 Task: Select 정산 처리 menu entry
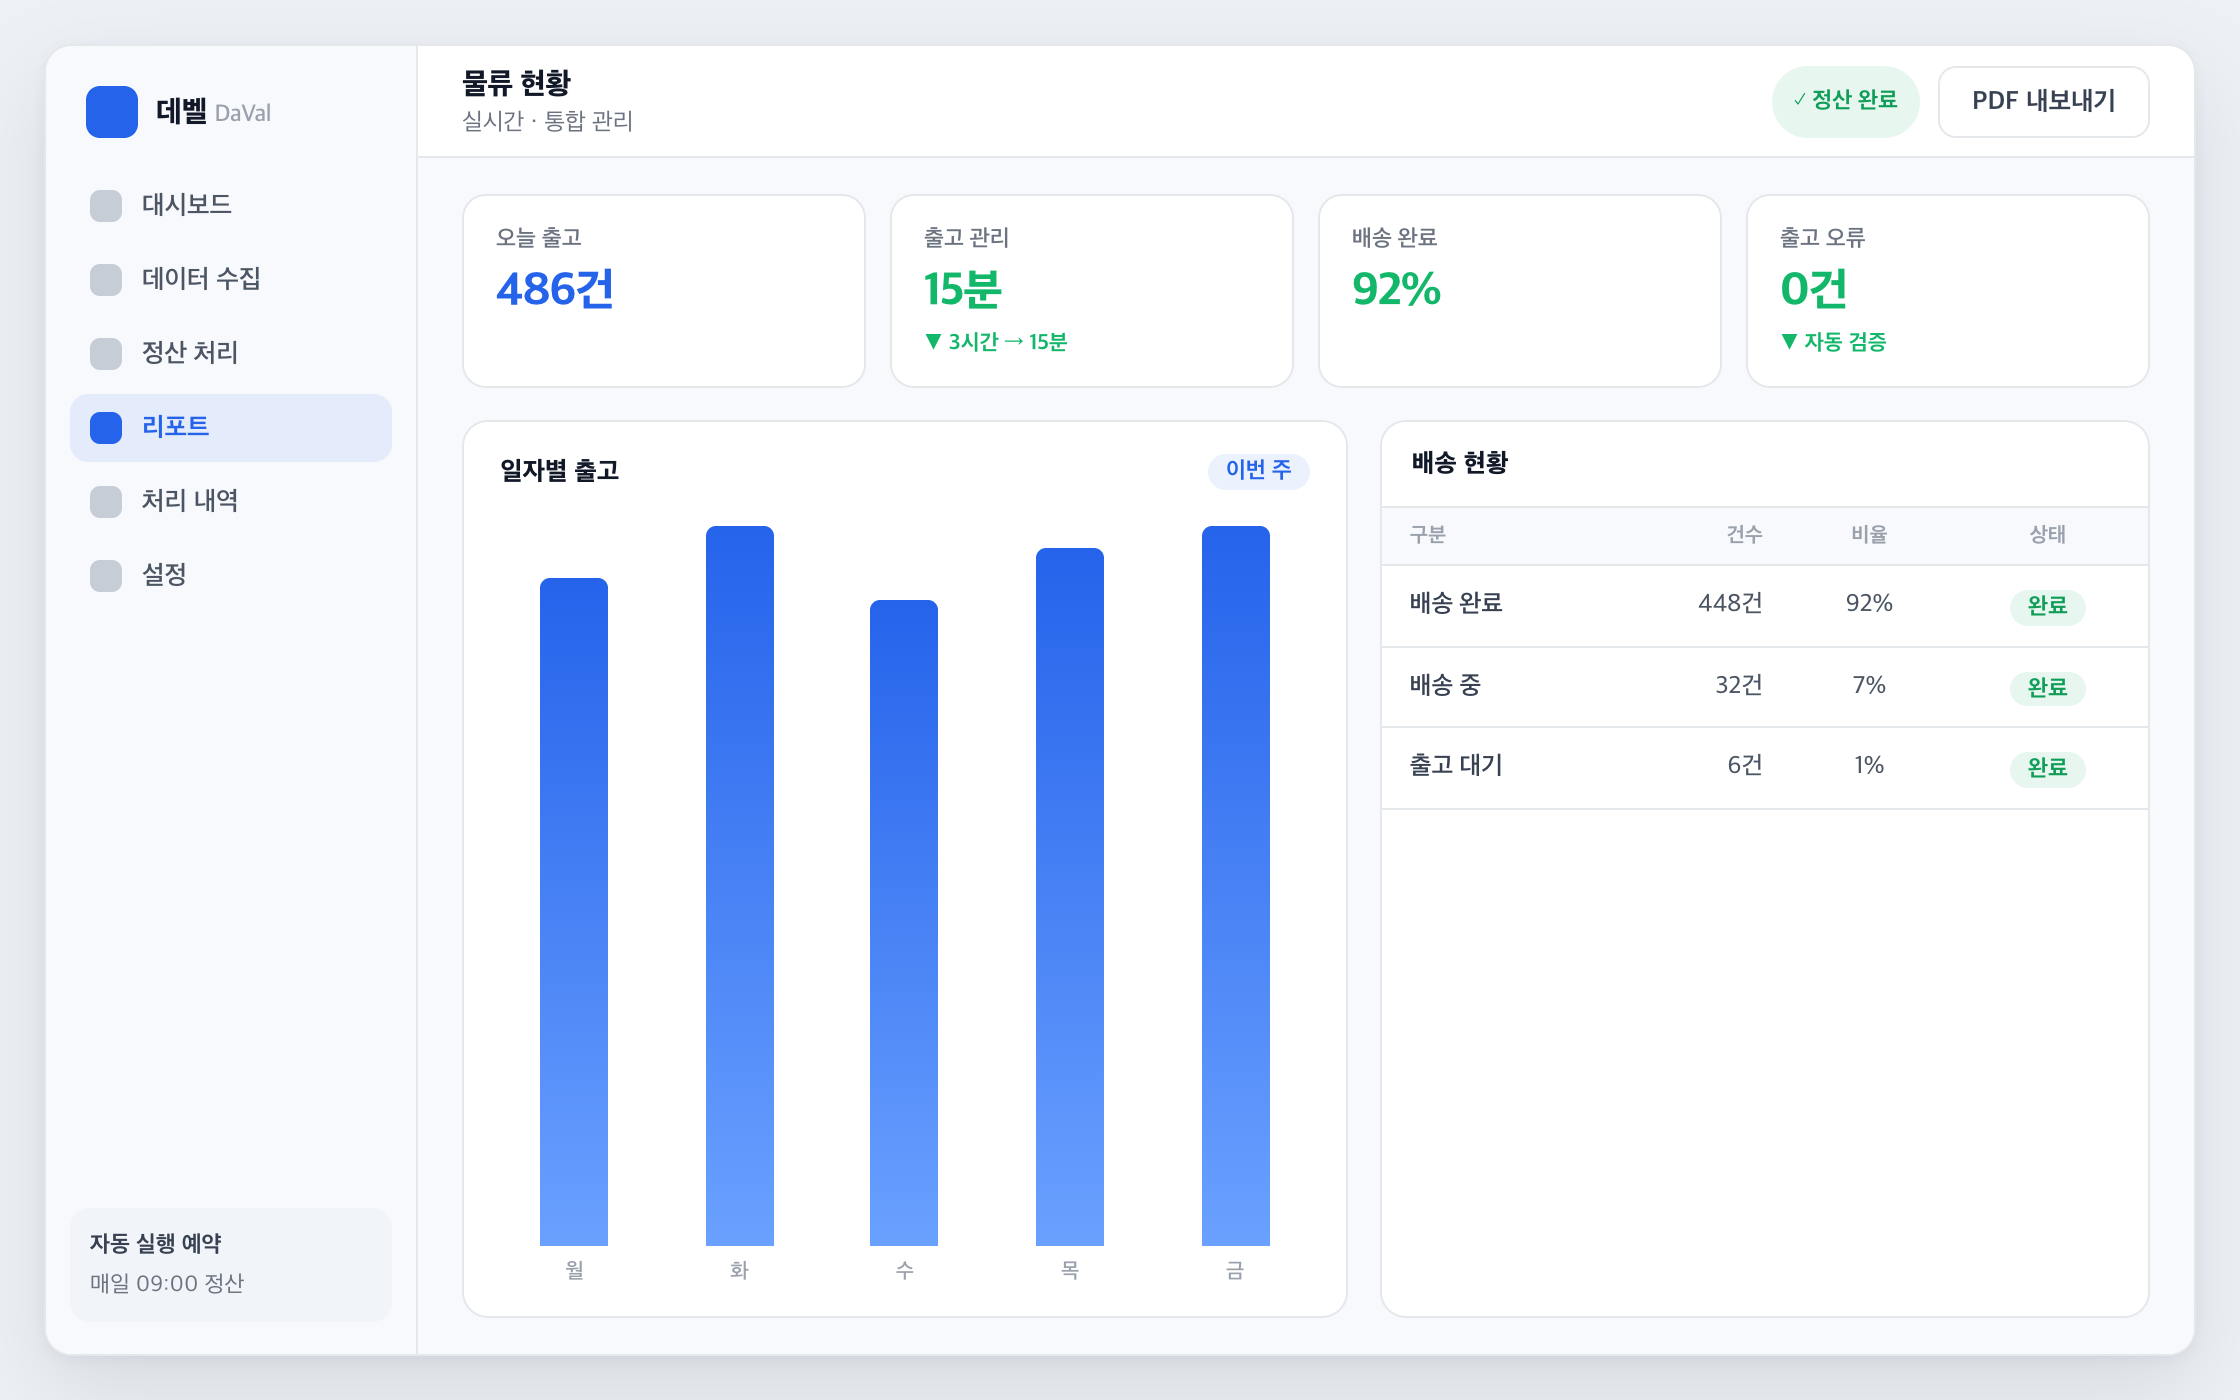point(231,354)
